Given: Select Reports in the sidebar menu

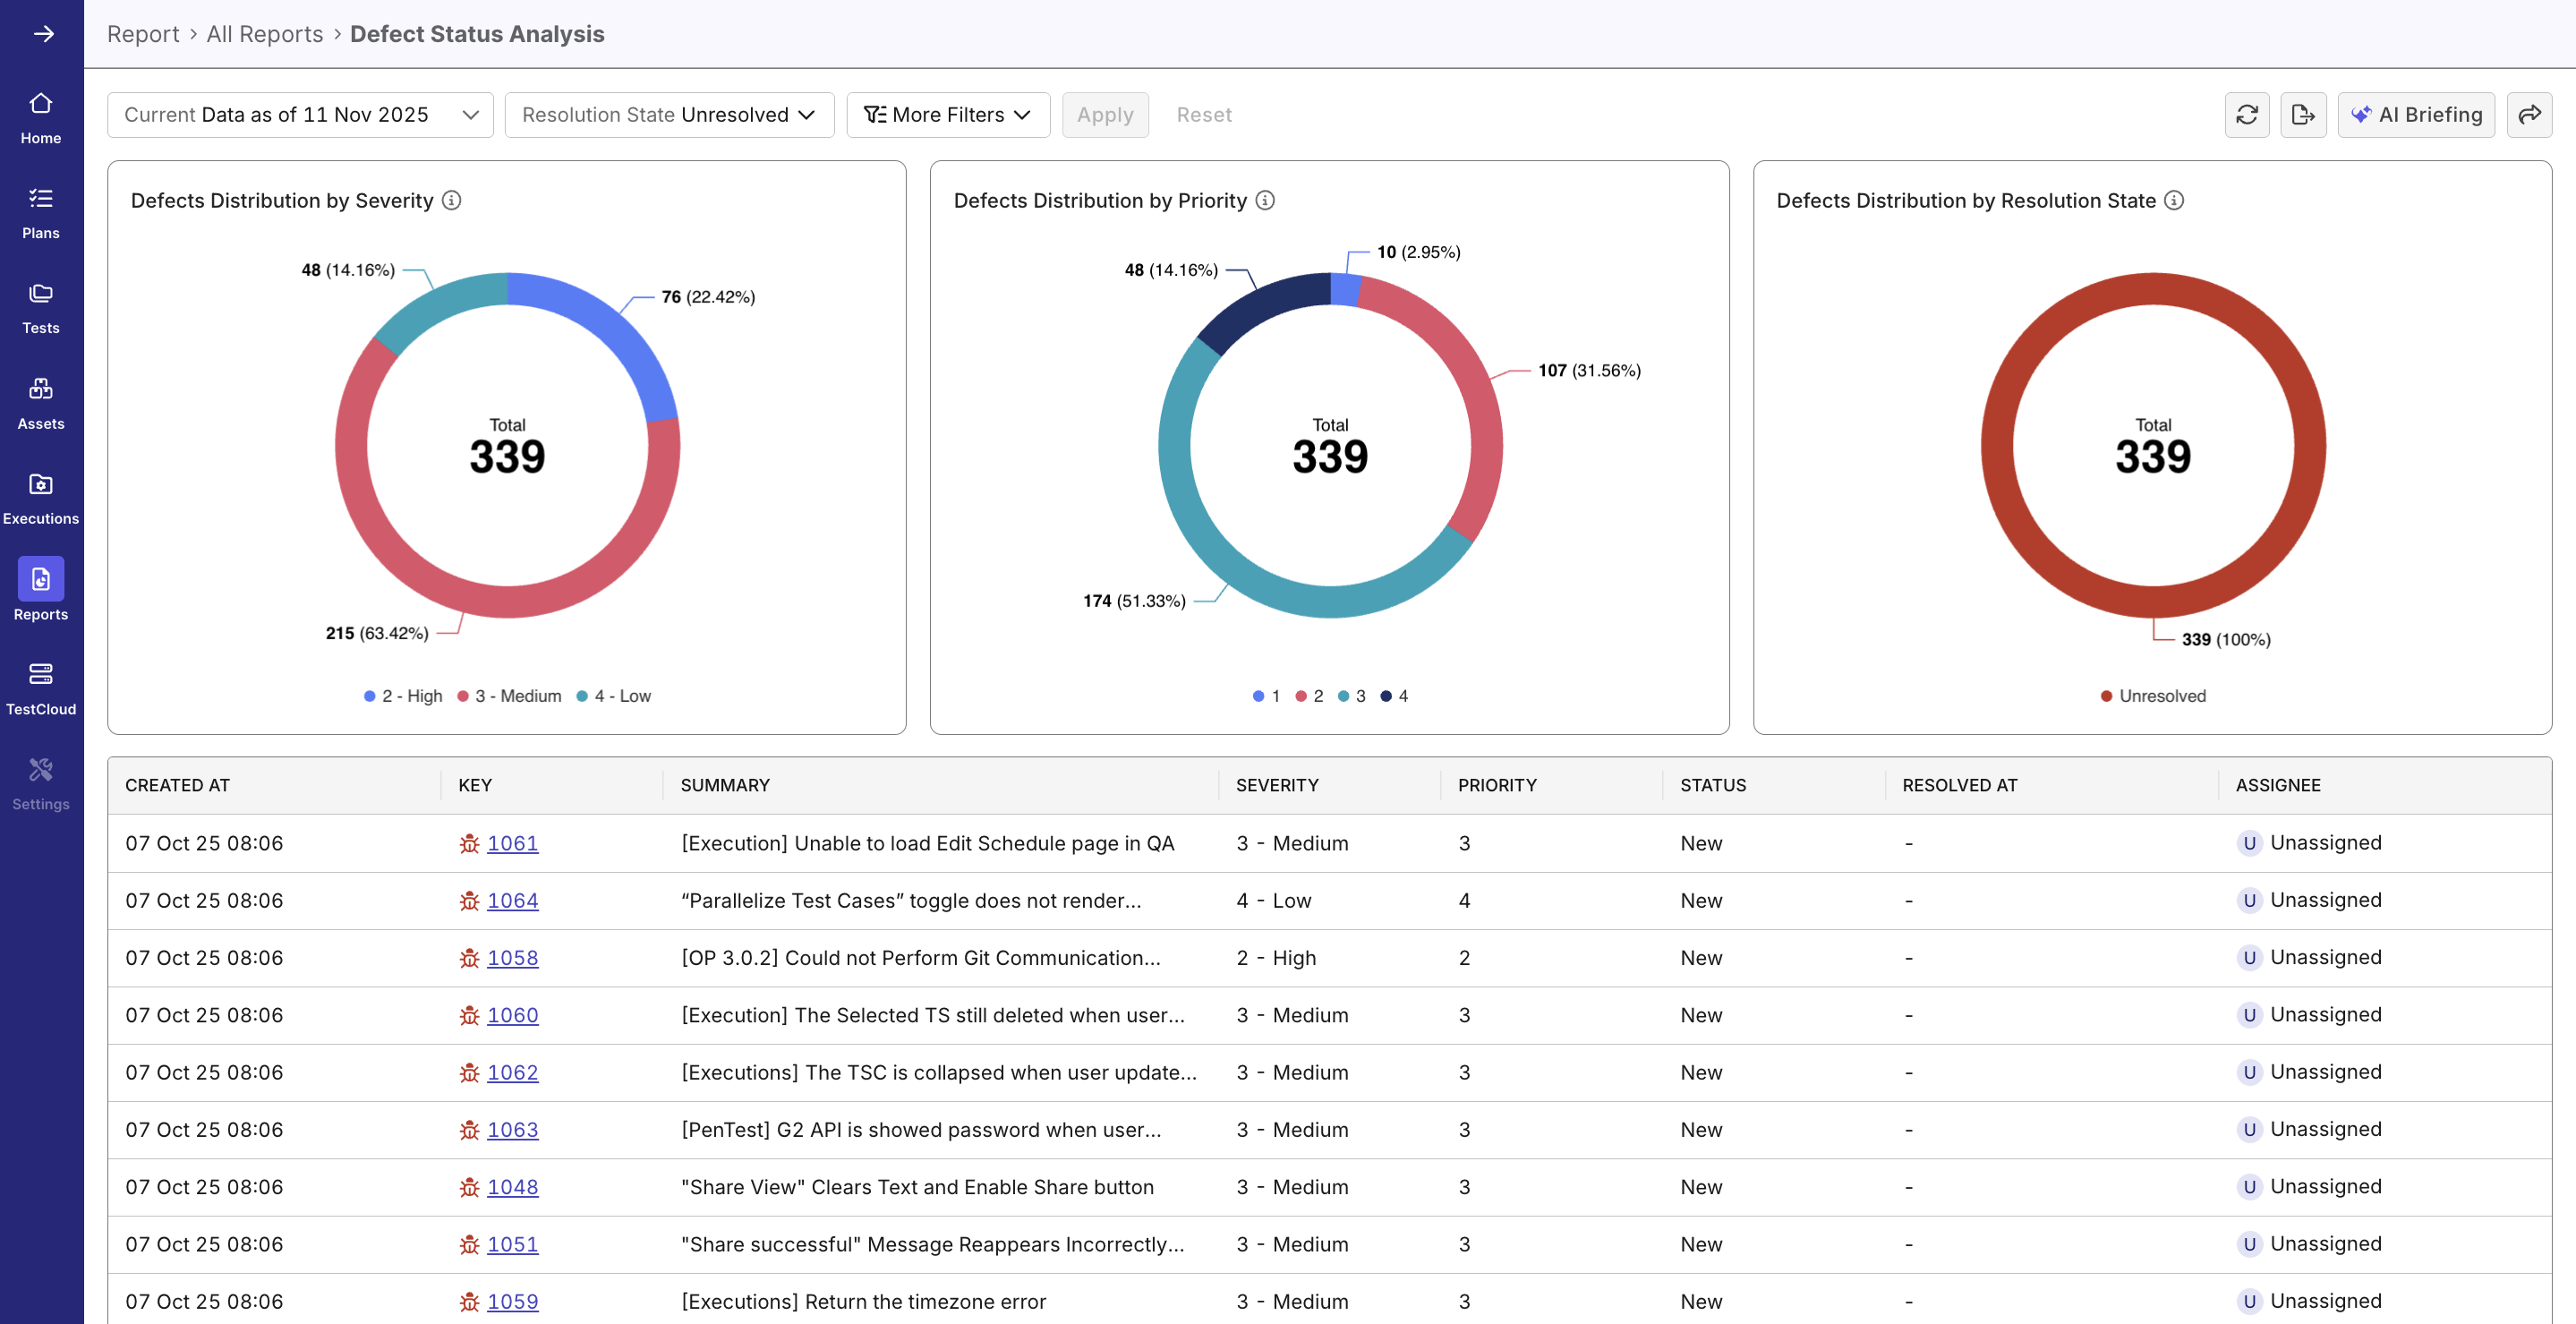Looking at the screenshot, I should coord(40,589).
